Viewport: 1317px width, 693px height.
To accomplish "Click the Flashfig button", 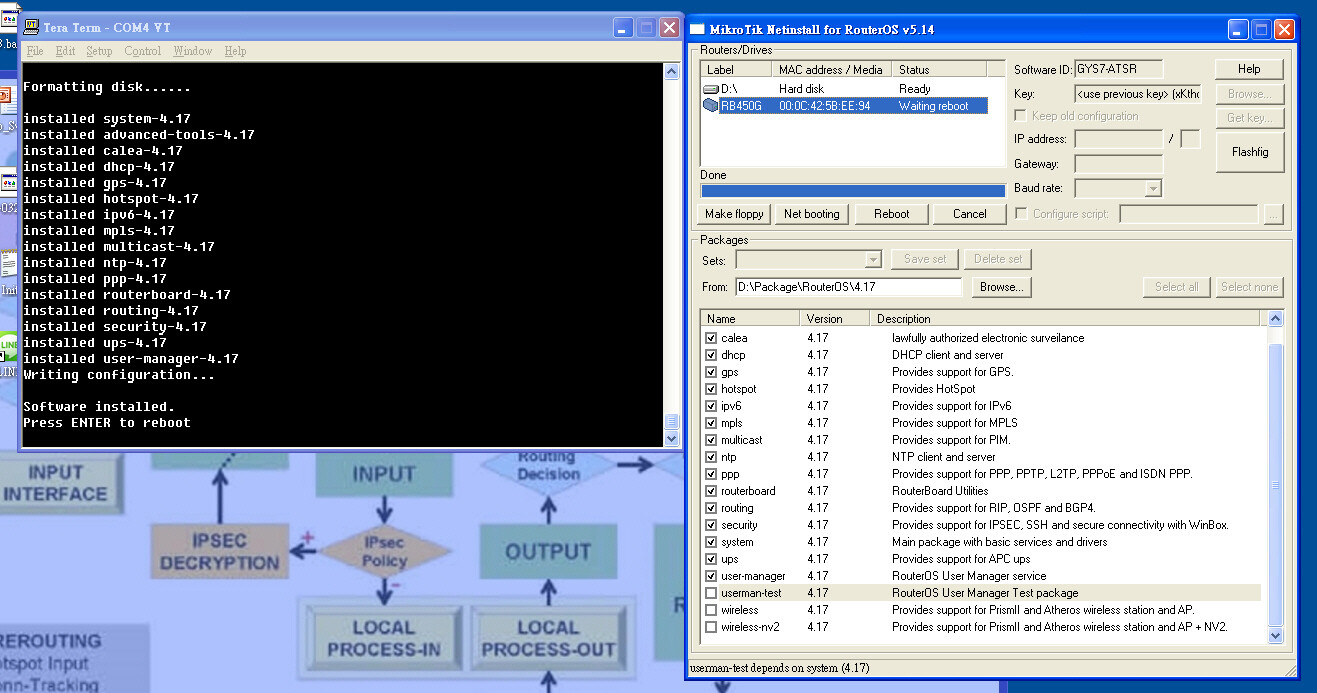I will [x=1249, y=152].
